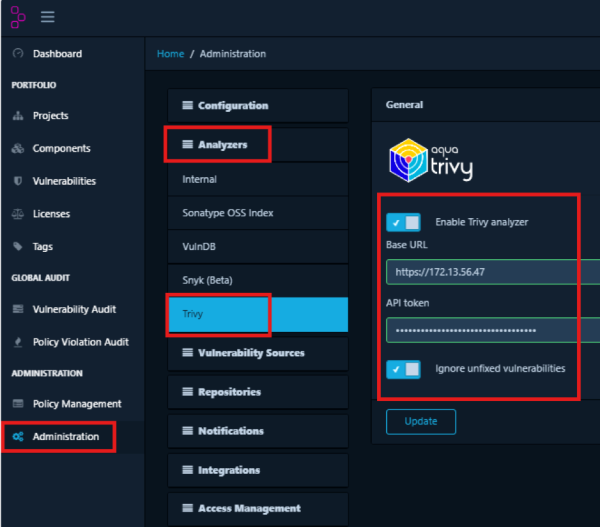Toggle Ignore unfixed vulnerabilities switch
This screenshot has width=600, height=527.
(x=404, y=369)
